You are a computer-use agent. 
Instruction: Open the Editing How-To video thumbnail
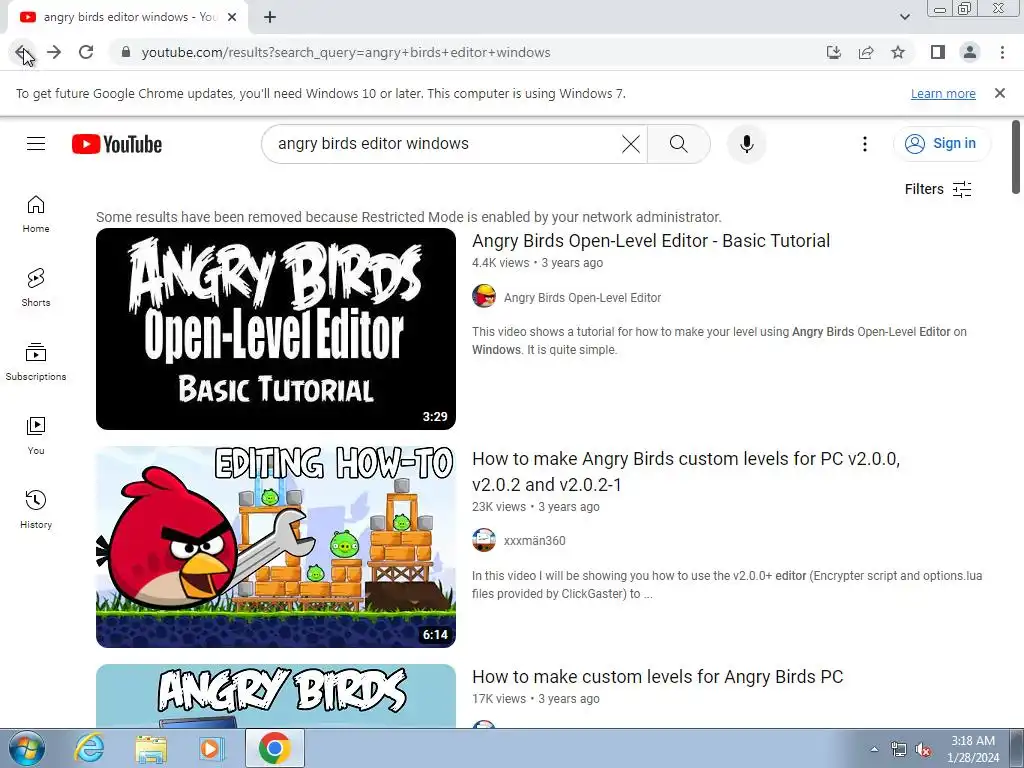276,547
